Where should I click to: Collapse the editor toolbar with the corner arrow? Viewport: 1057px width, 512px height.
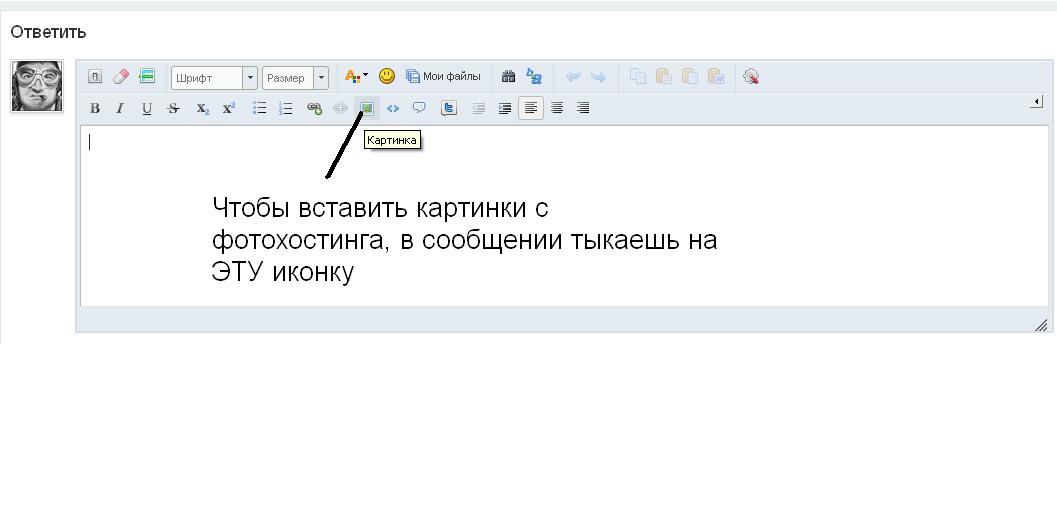point(1037,102)
